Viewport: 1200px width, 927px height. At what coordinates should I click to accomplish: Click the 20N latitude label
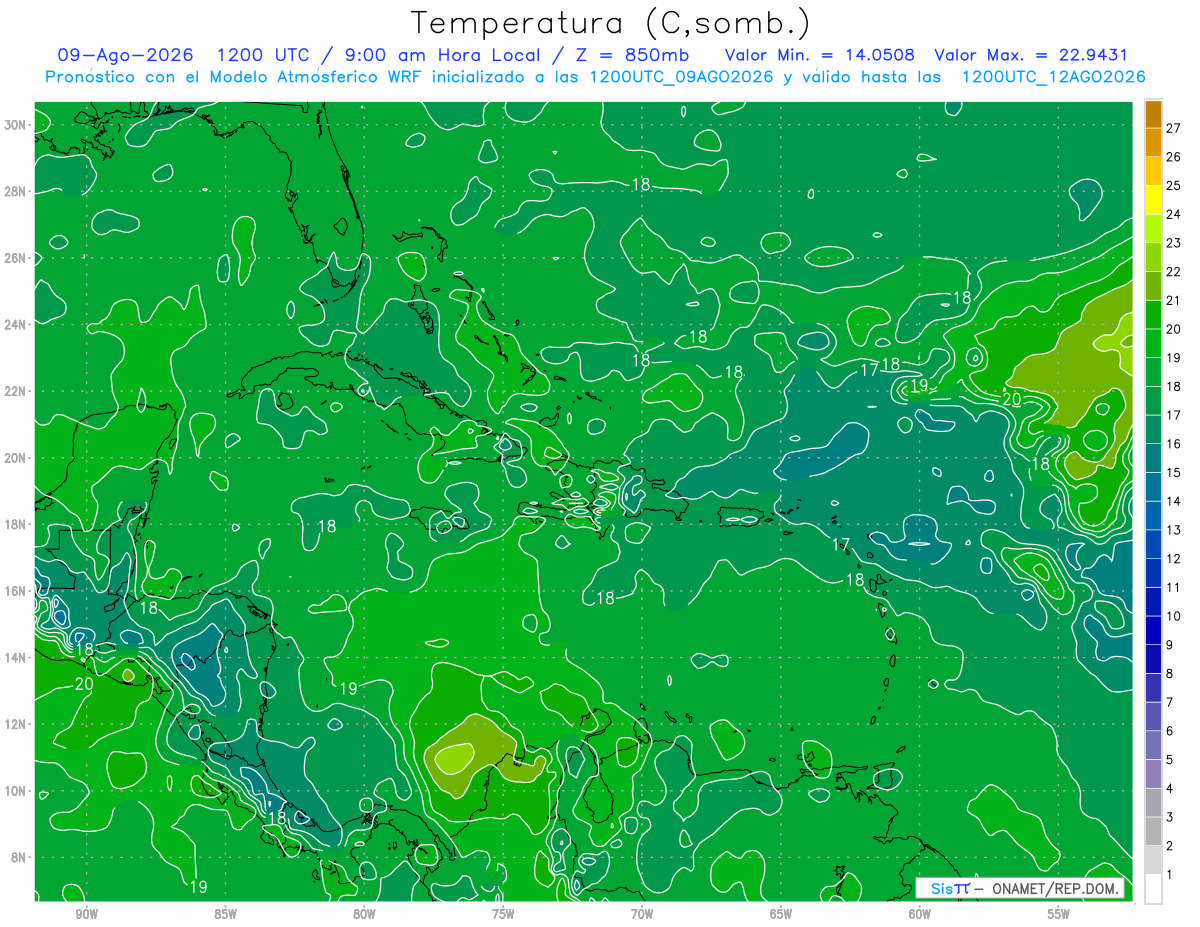click(x=15, y=458)
